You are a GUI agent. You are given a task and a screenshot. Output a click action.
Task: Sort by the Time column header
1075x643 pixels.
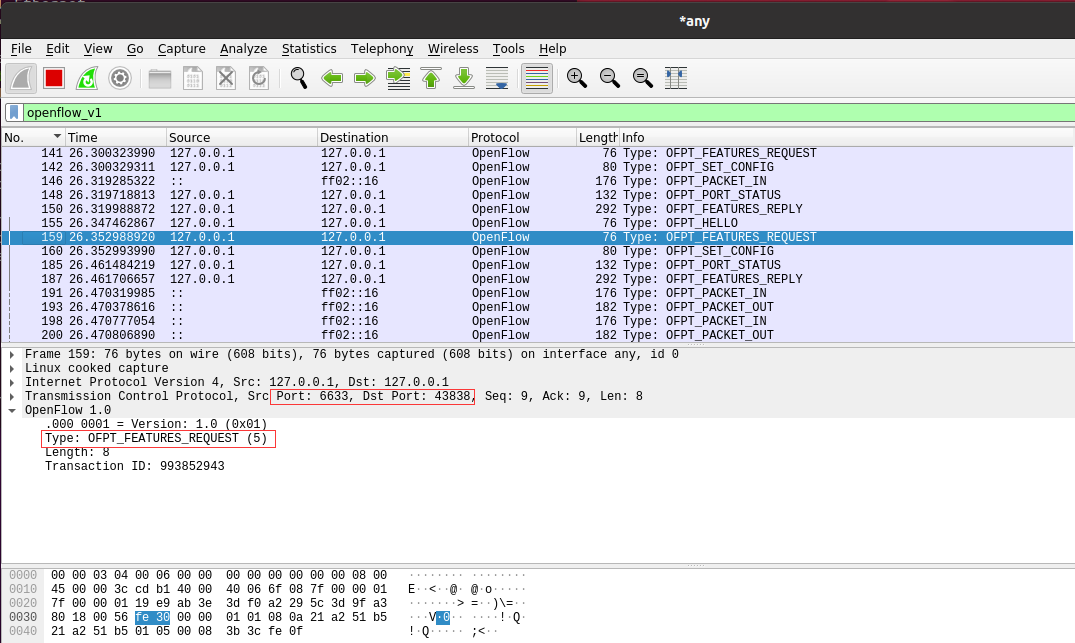[x=115, y=137]
